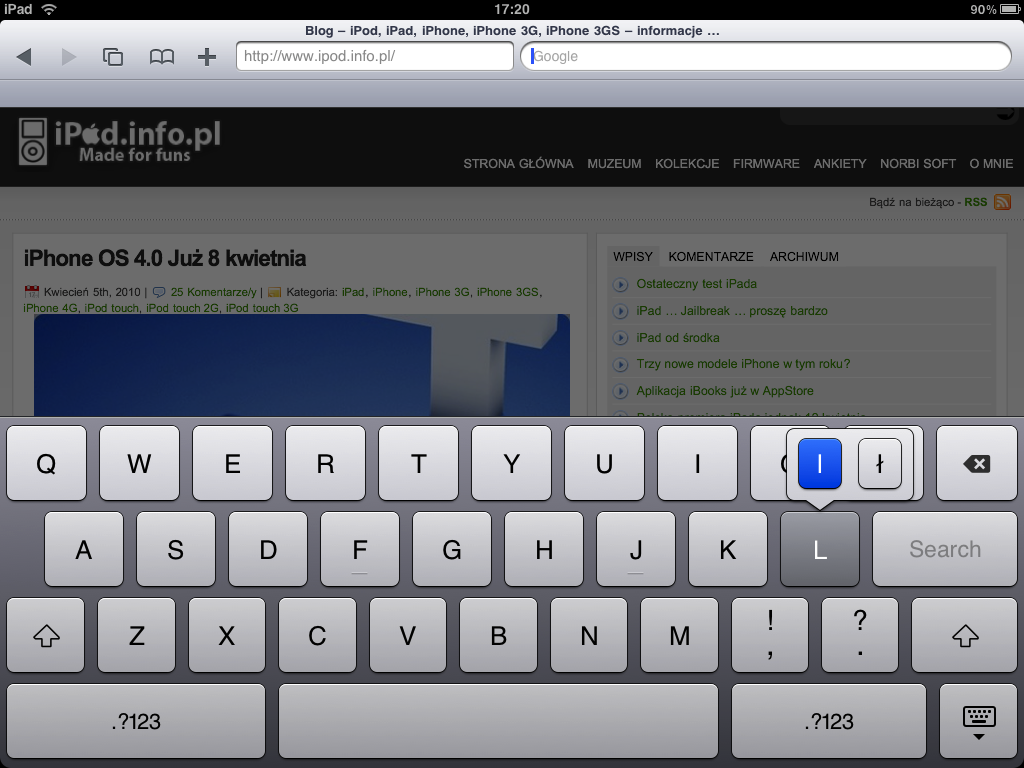1024x768 pixels.
Task: Select the ł accented popup option
Action: [880, 464]
